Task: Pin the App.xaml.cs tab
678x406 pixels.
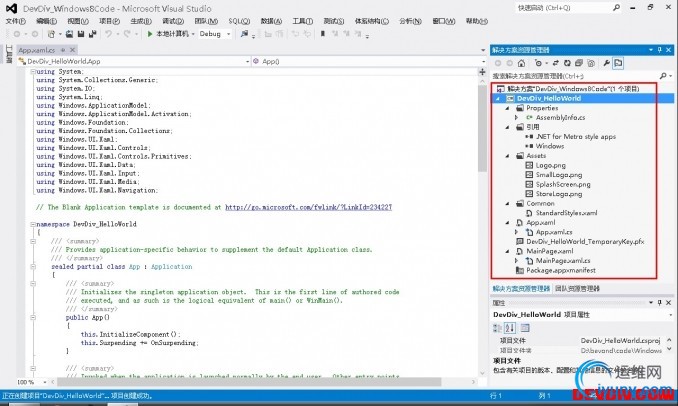Action: (x=63, y=50)
